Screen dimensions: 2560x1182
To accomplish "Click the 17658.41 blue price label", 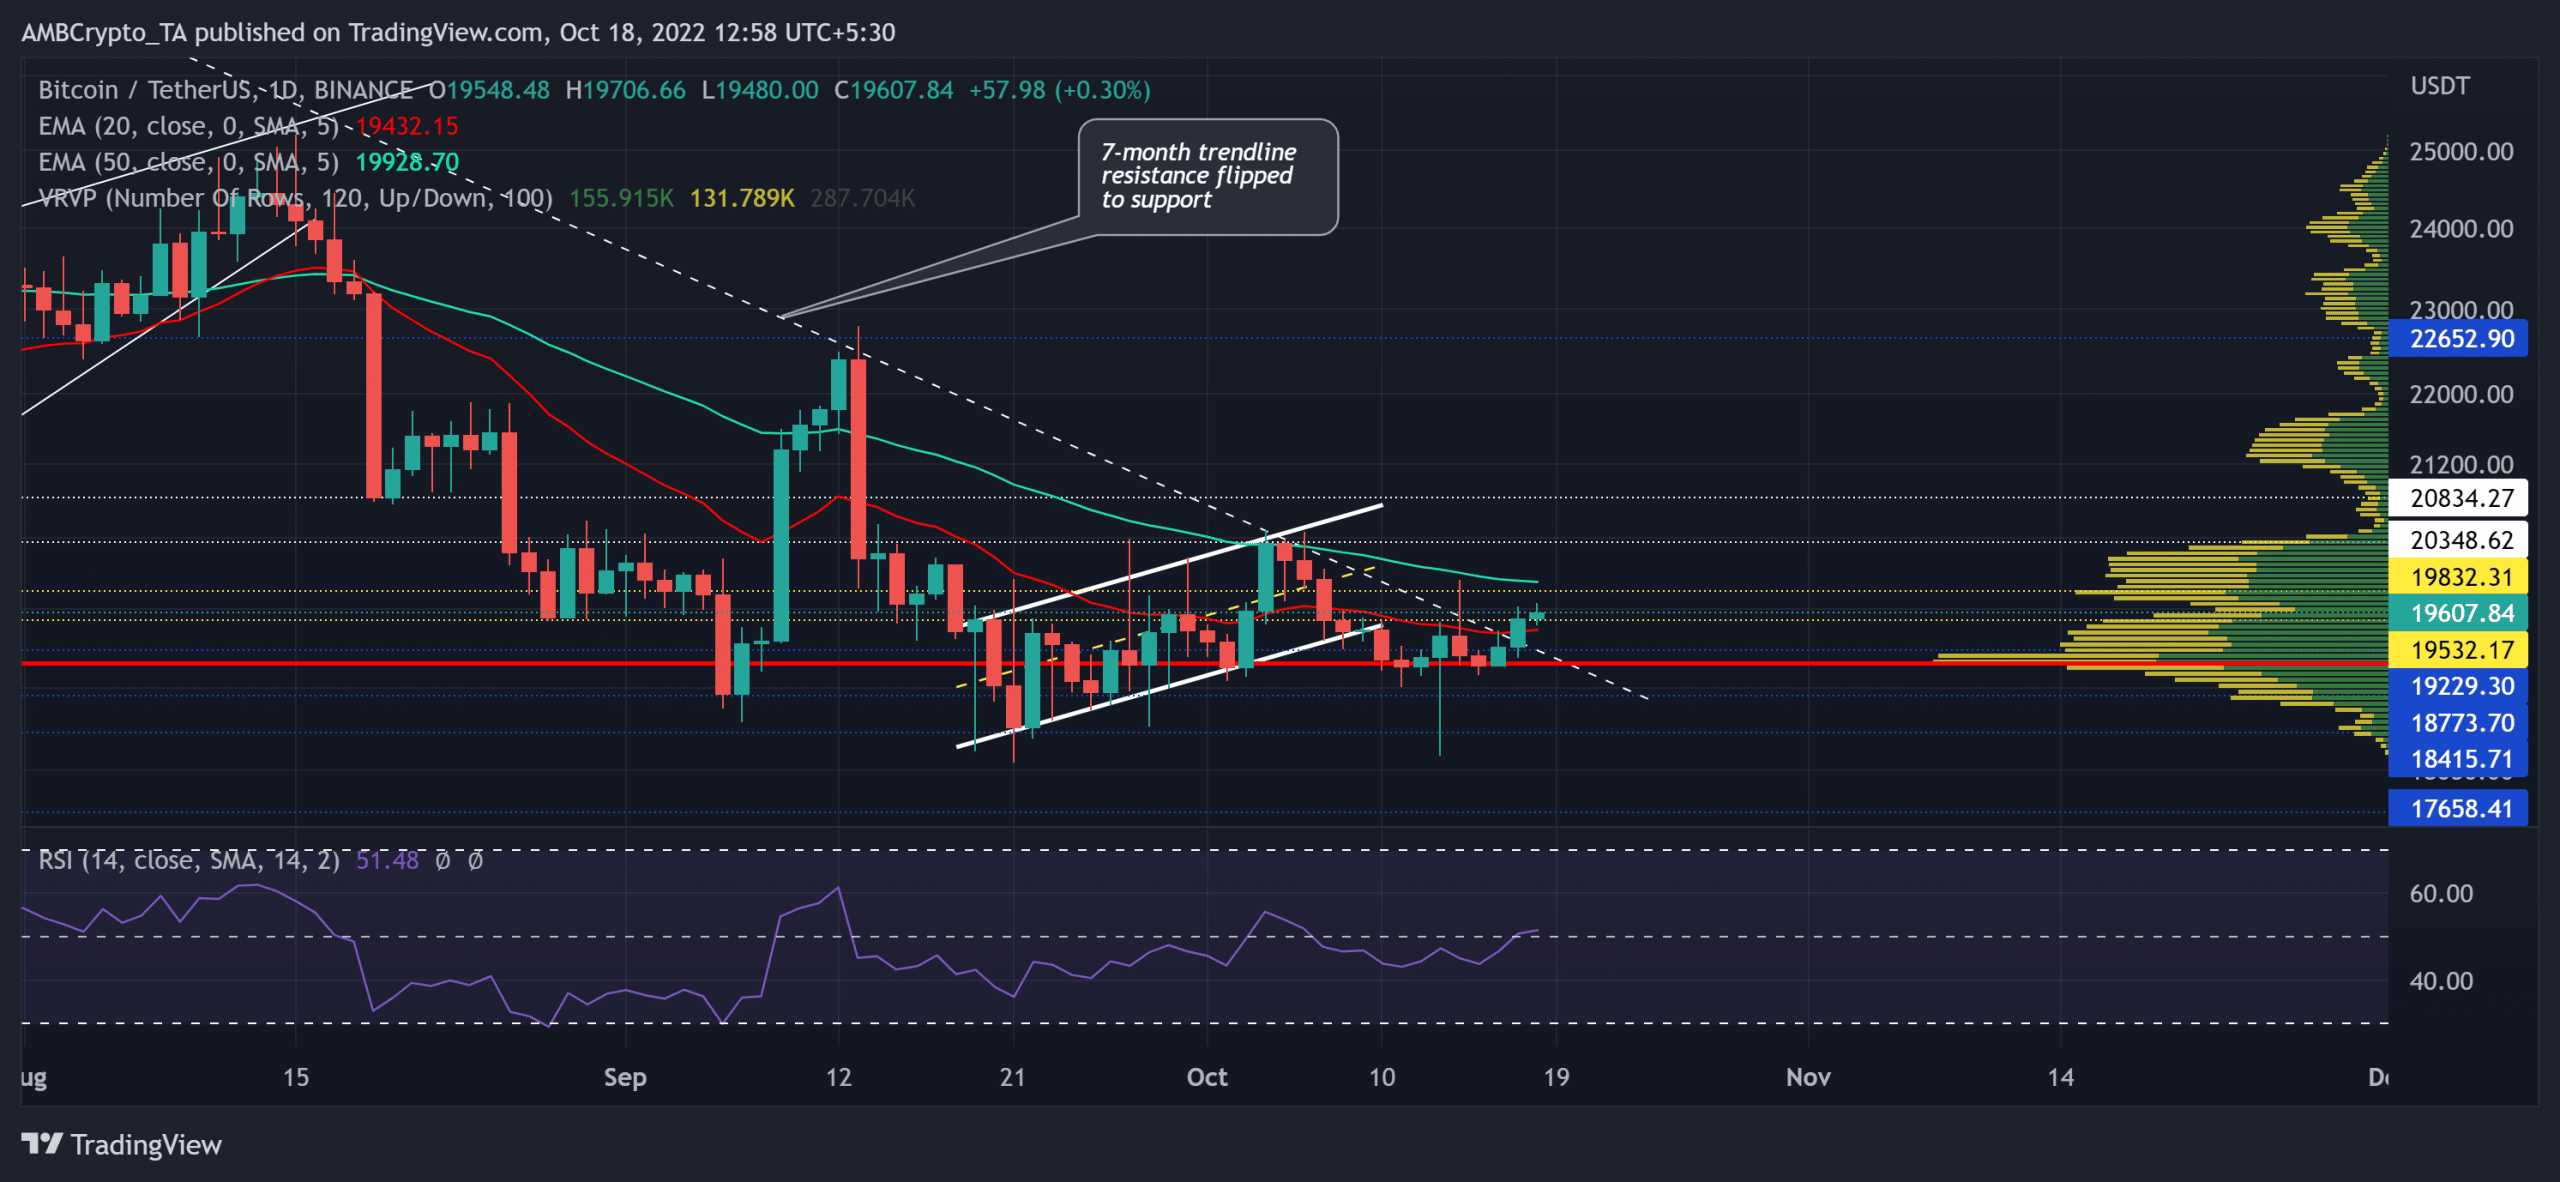I will click(x=2458, y=808).
